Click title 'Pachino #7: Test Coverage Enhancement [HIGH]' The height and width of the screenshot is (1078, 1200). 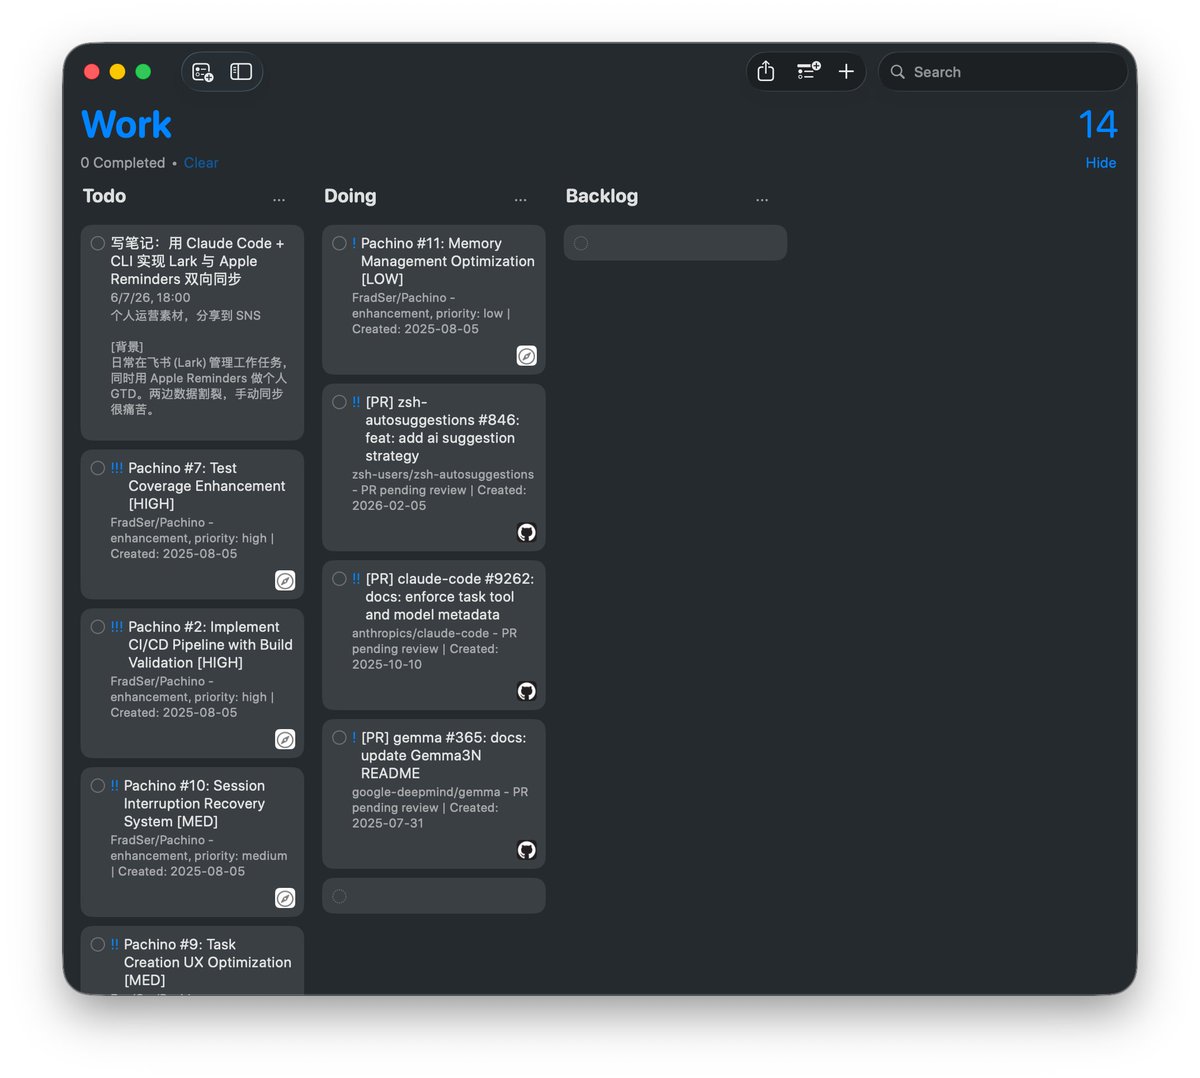point(206,486)
